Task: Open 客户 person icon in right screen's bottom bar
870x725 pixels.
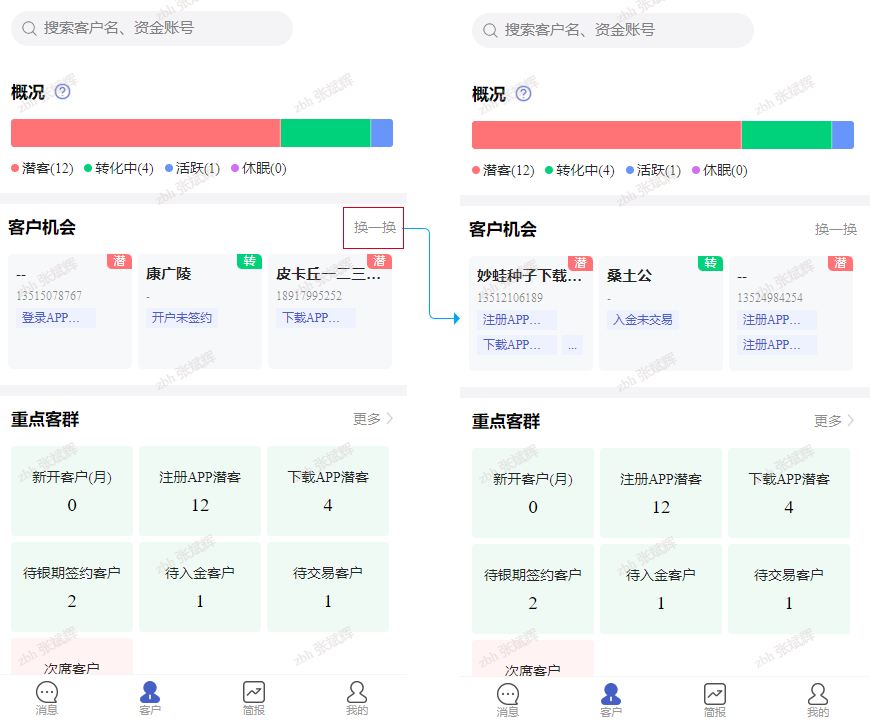Action: pos(611,694)
